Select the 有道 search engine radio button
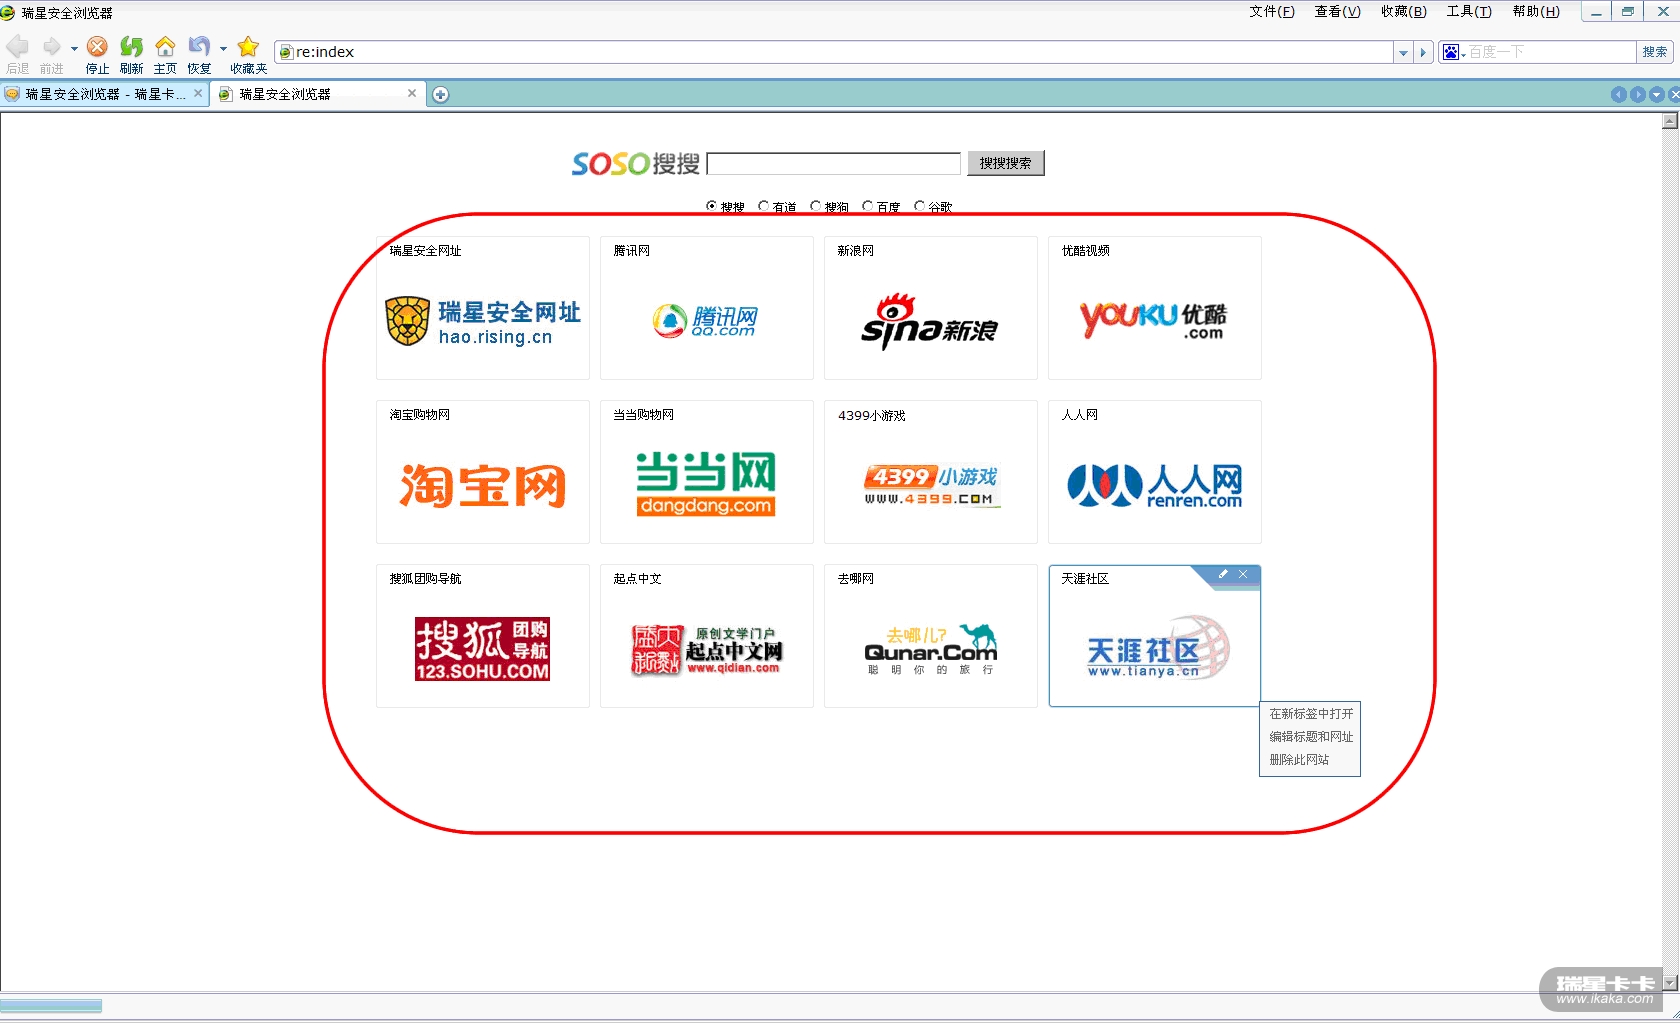The height and width of the screenshot is (1023, 1680). pos(763,206)
